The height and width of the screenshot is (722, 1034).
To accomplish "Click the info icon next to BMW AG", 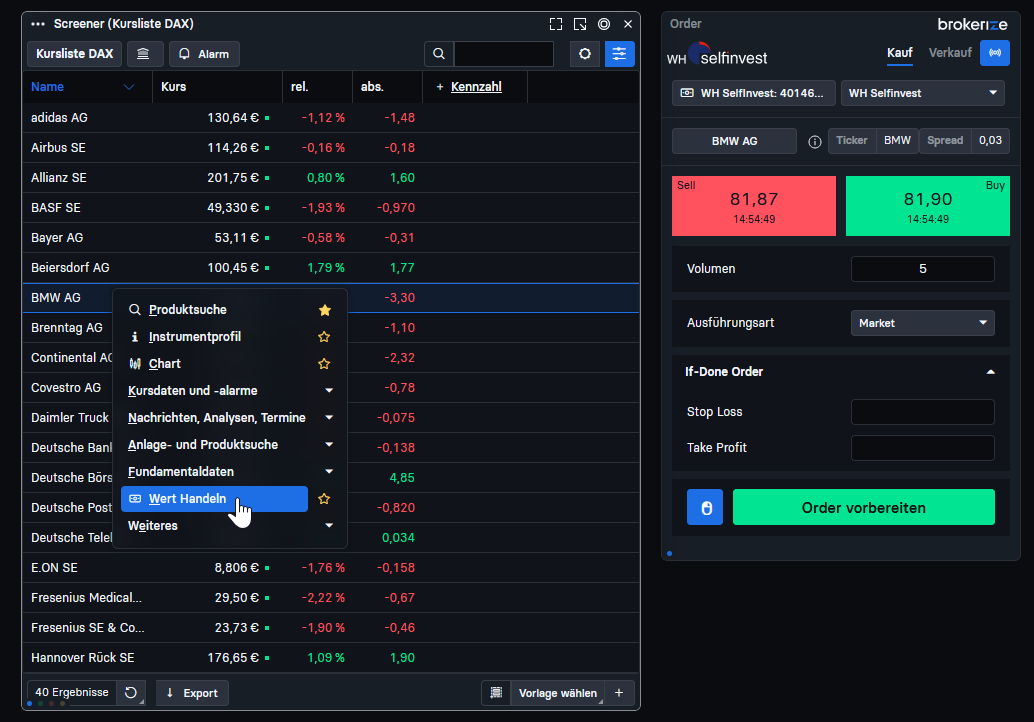I will pos(814,142).
